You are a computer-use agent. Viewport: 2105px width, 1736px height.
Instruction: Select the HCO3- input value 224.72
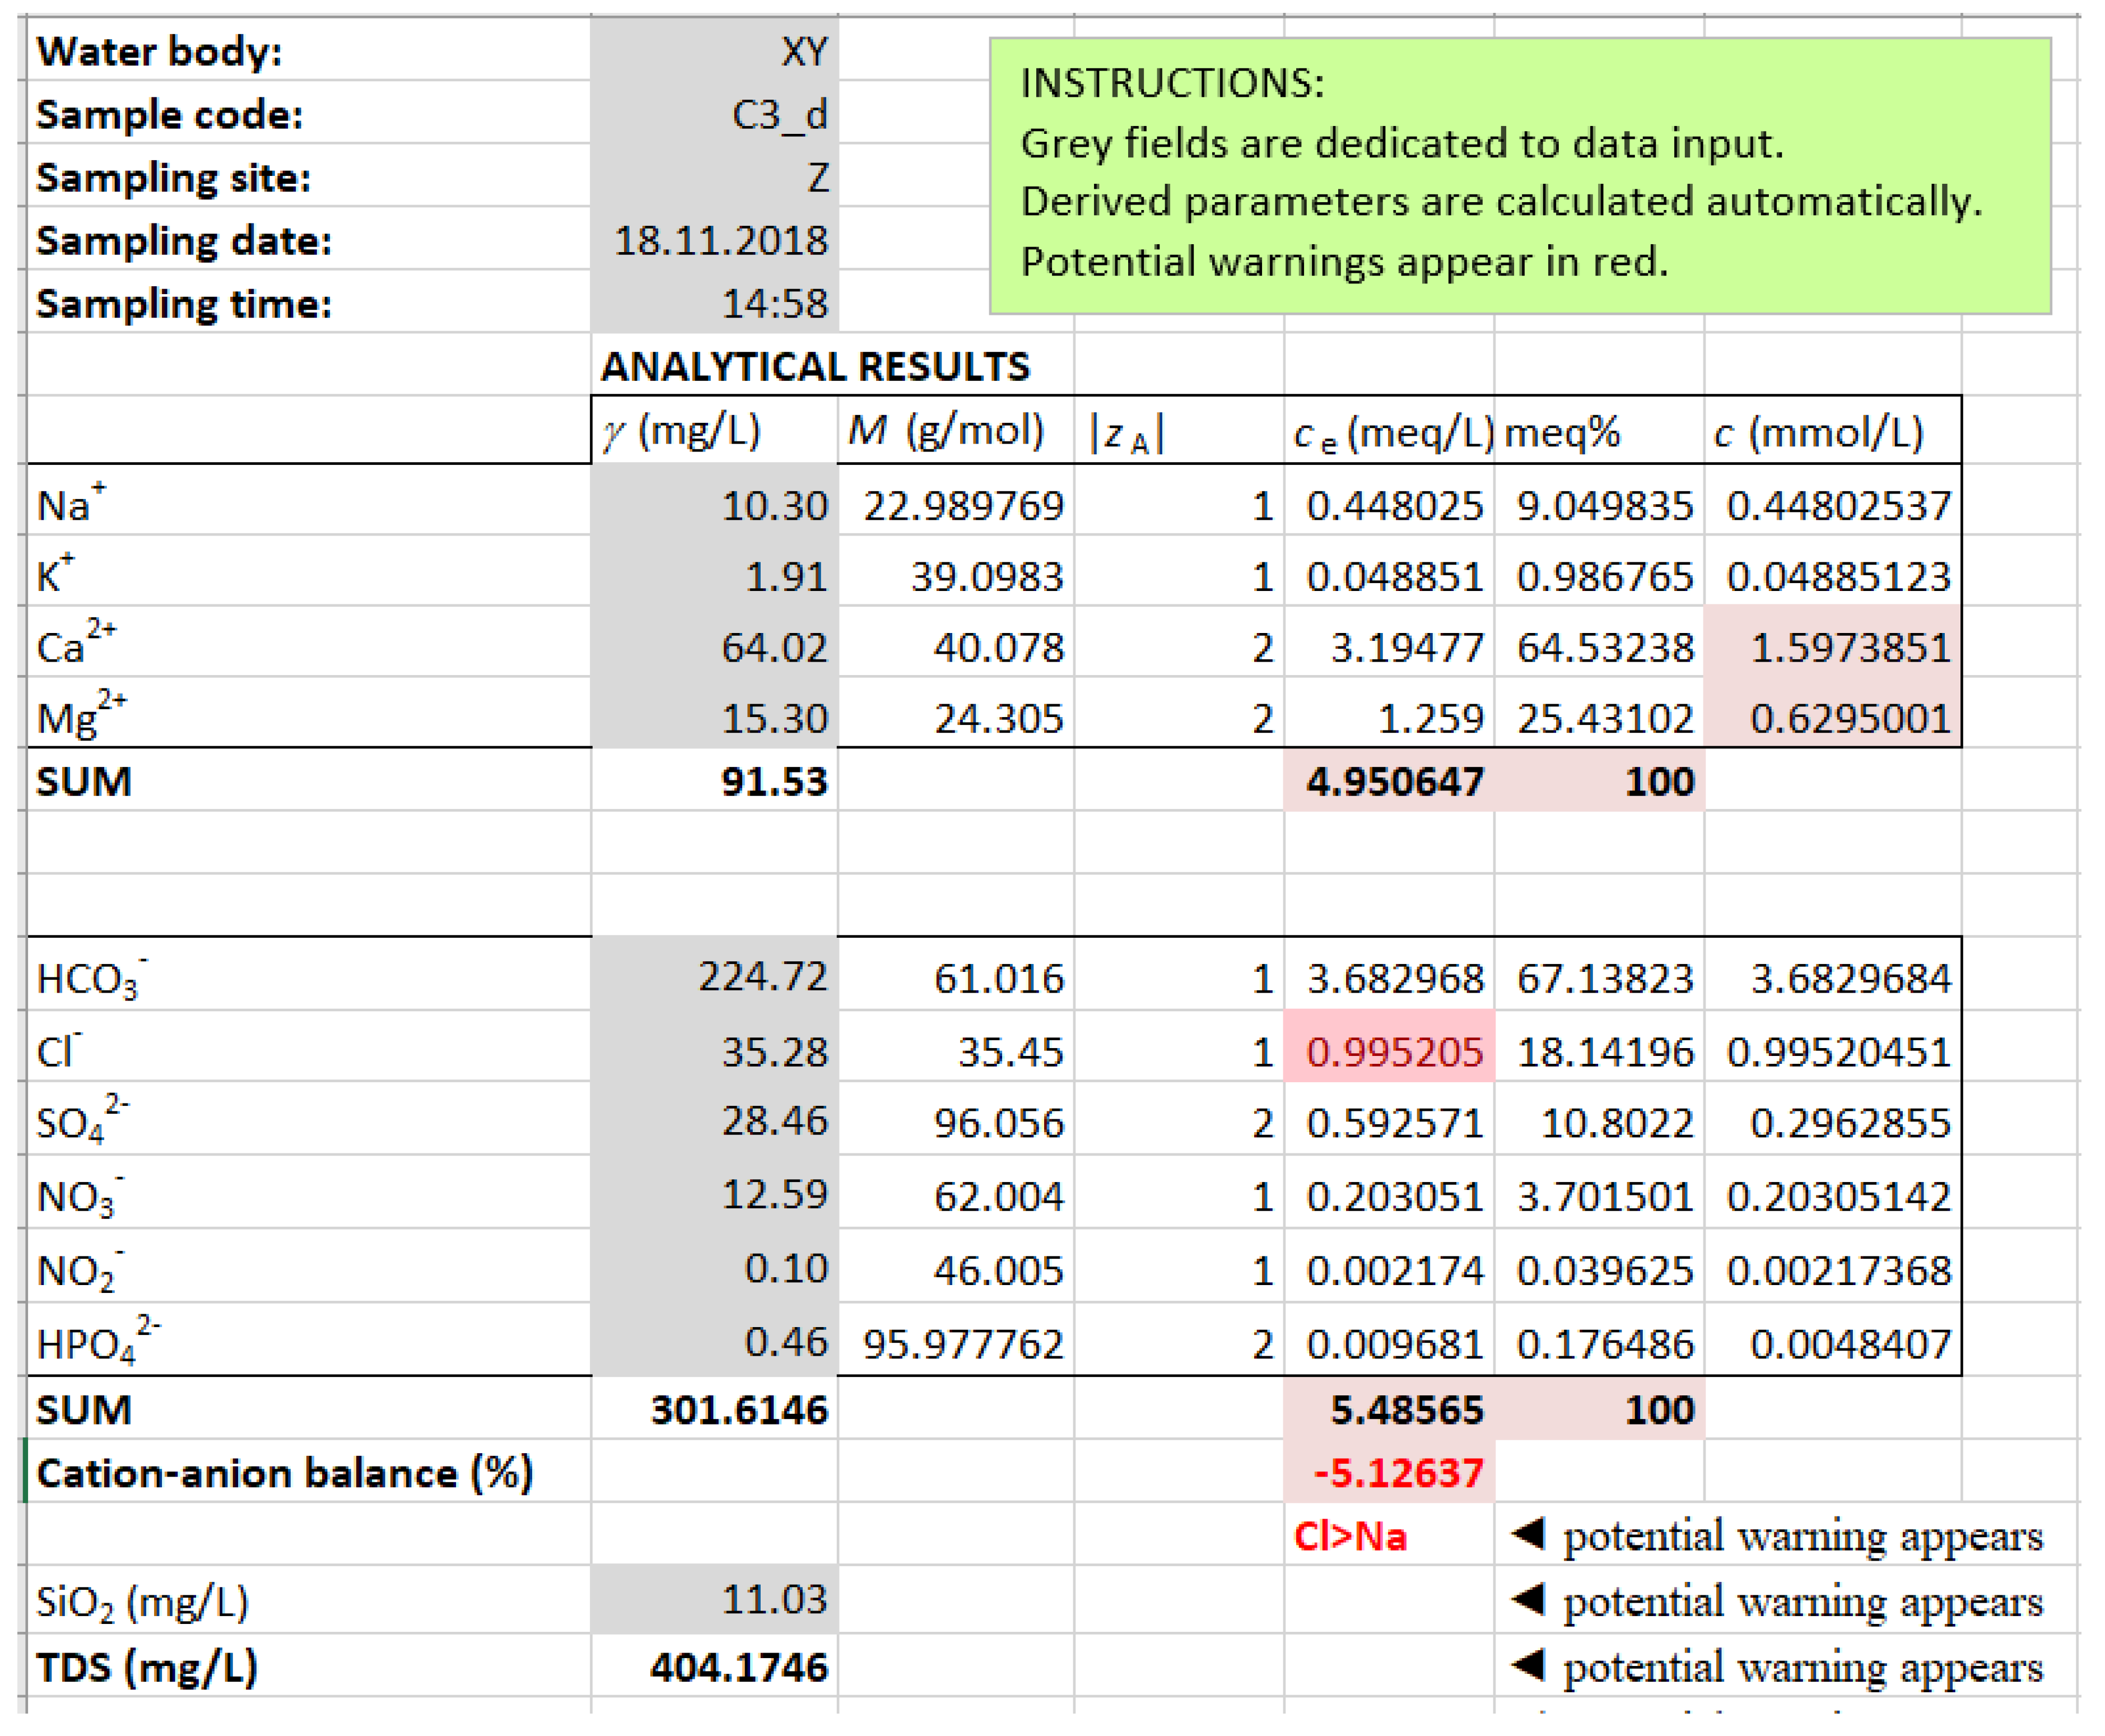tap(714, 976)
